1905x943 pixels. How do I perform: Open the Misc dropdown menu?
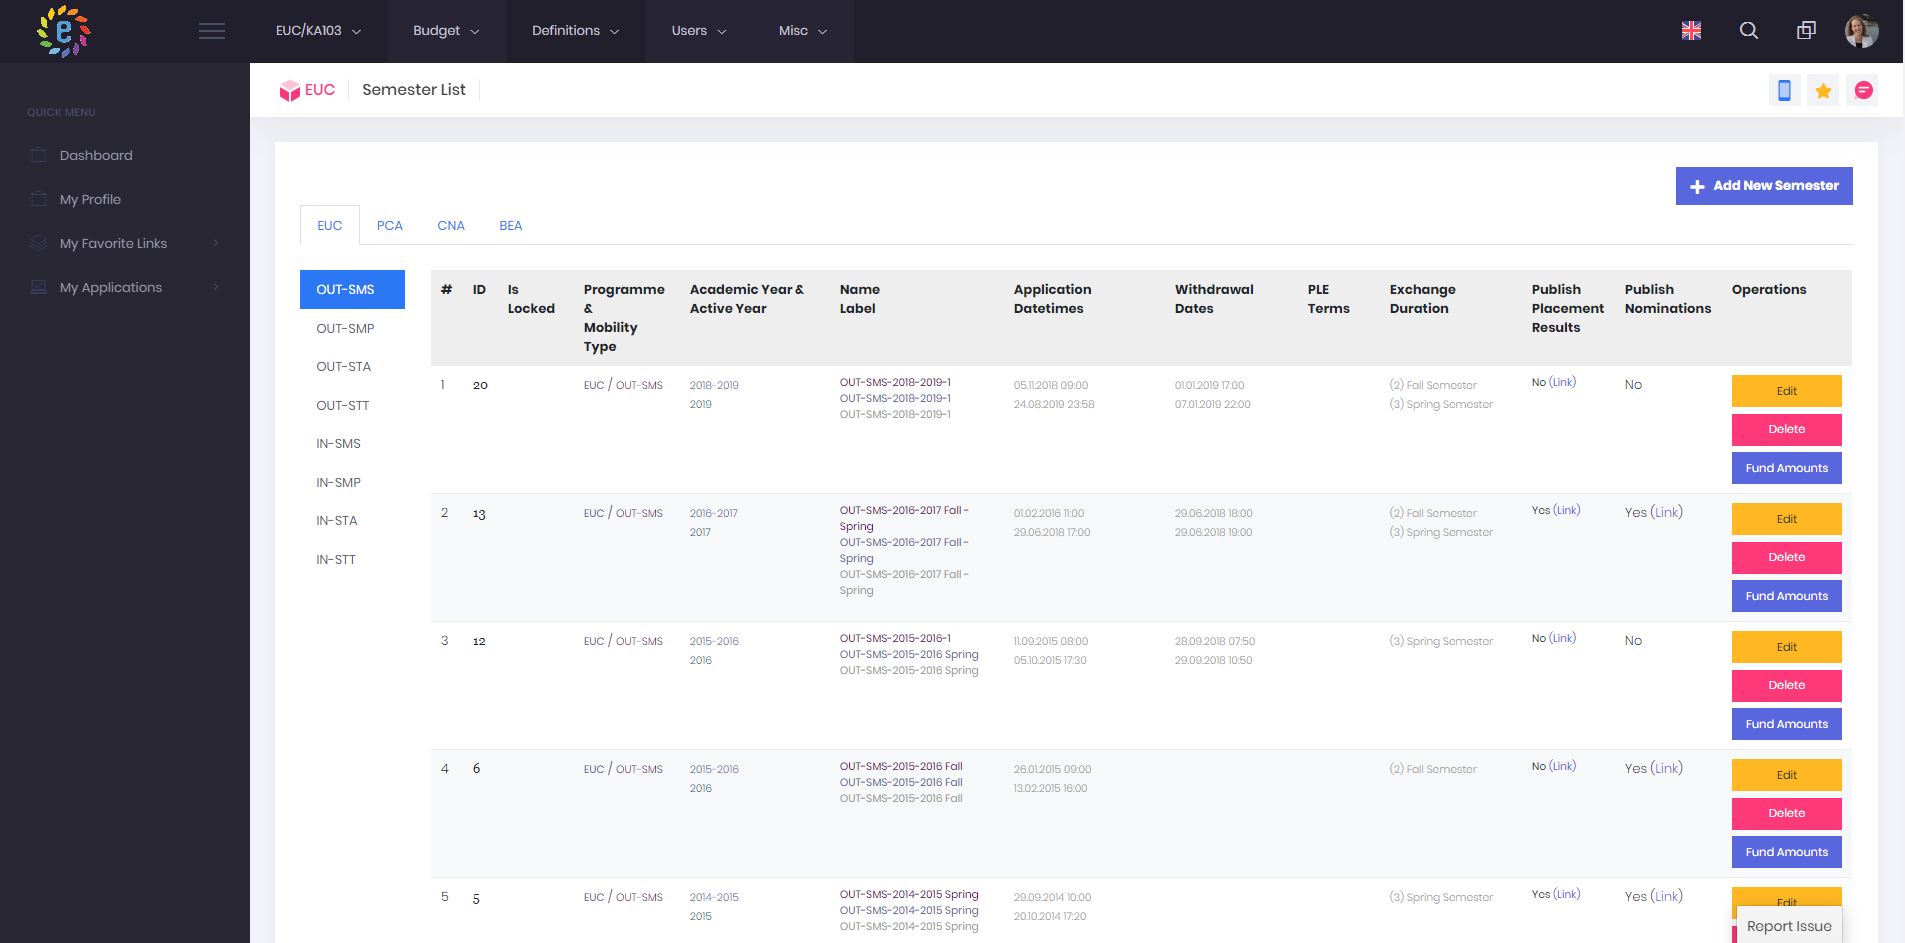(803, 31)
